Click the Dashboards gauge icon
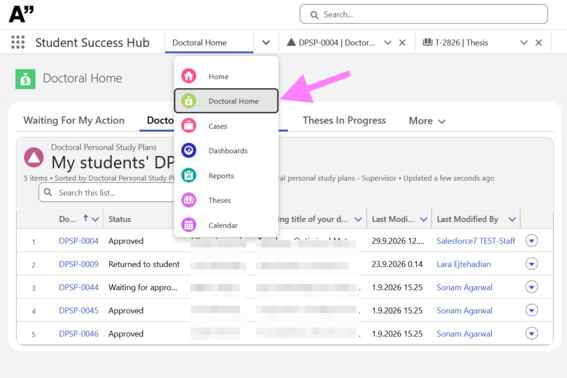Screen dimensions: 567x378 [189, 150]
